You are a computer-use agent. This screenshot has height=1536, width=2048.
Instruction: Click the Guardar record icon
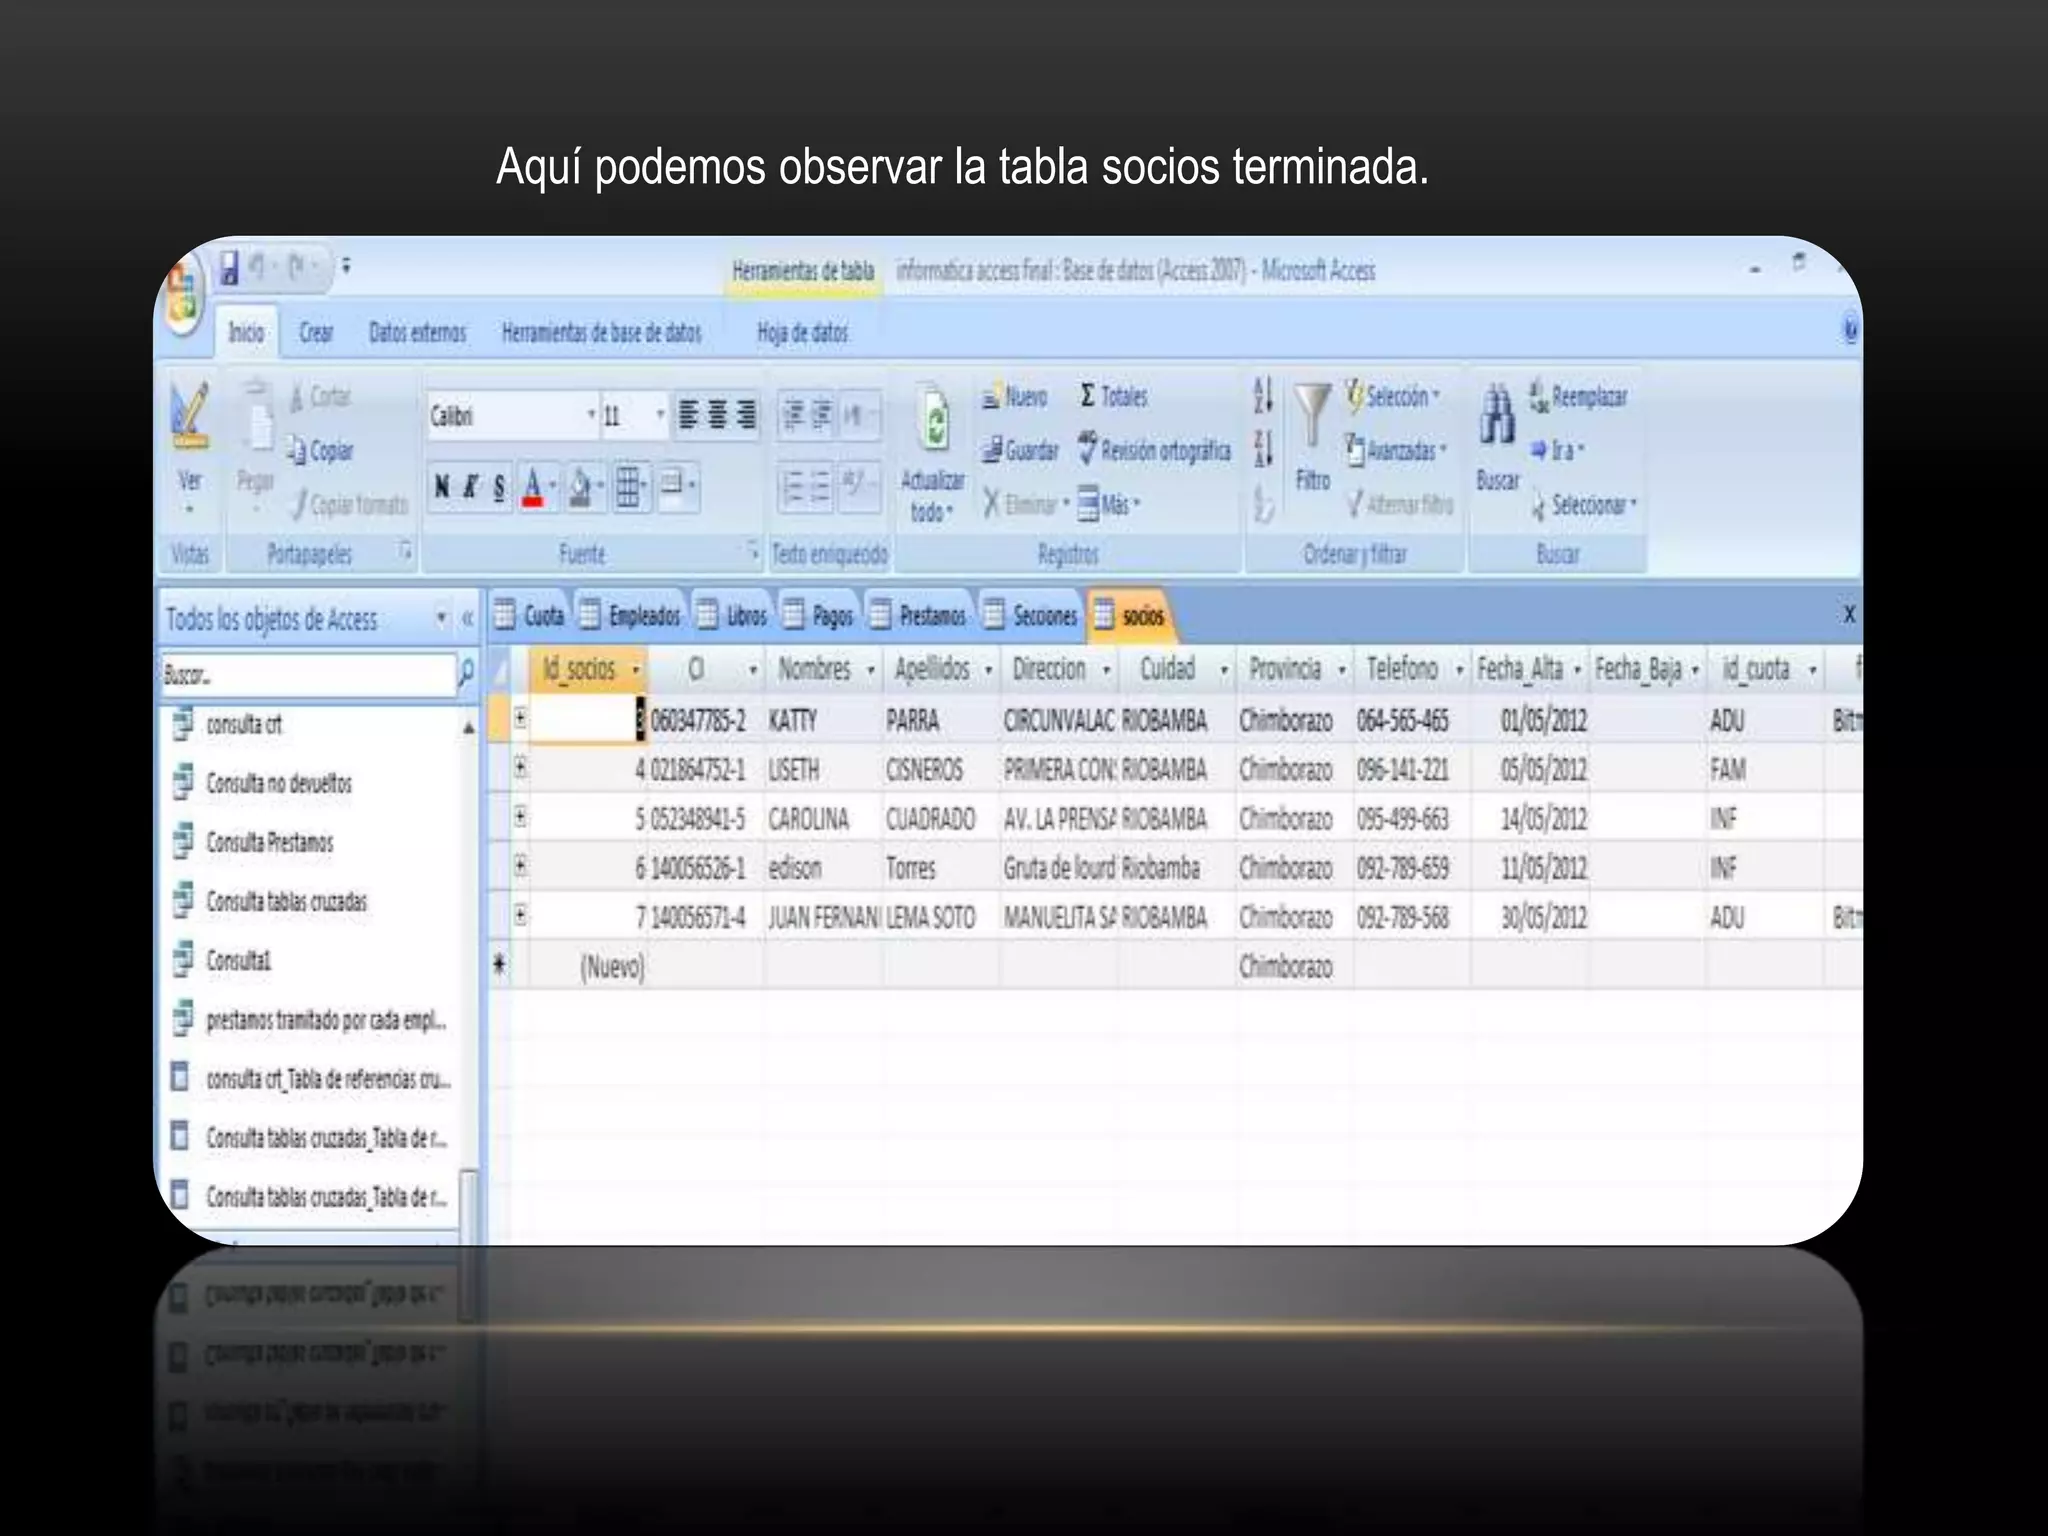click(x=992, y=451)
